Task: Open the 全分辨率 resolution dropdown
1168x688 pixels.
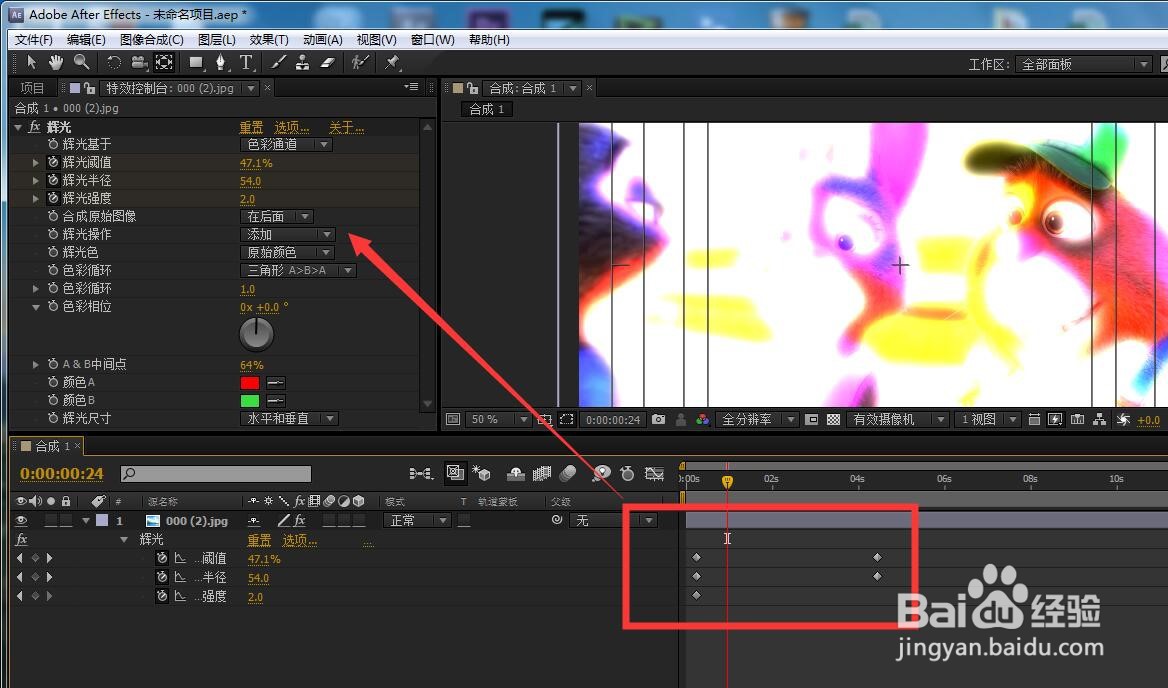Action: point(757,419)
